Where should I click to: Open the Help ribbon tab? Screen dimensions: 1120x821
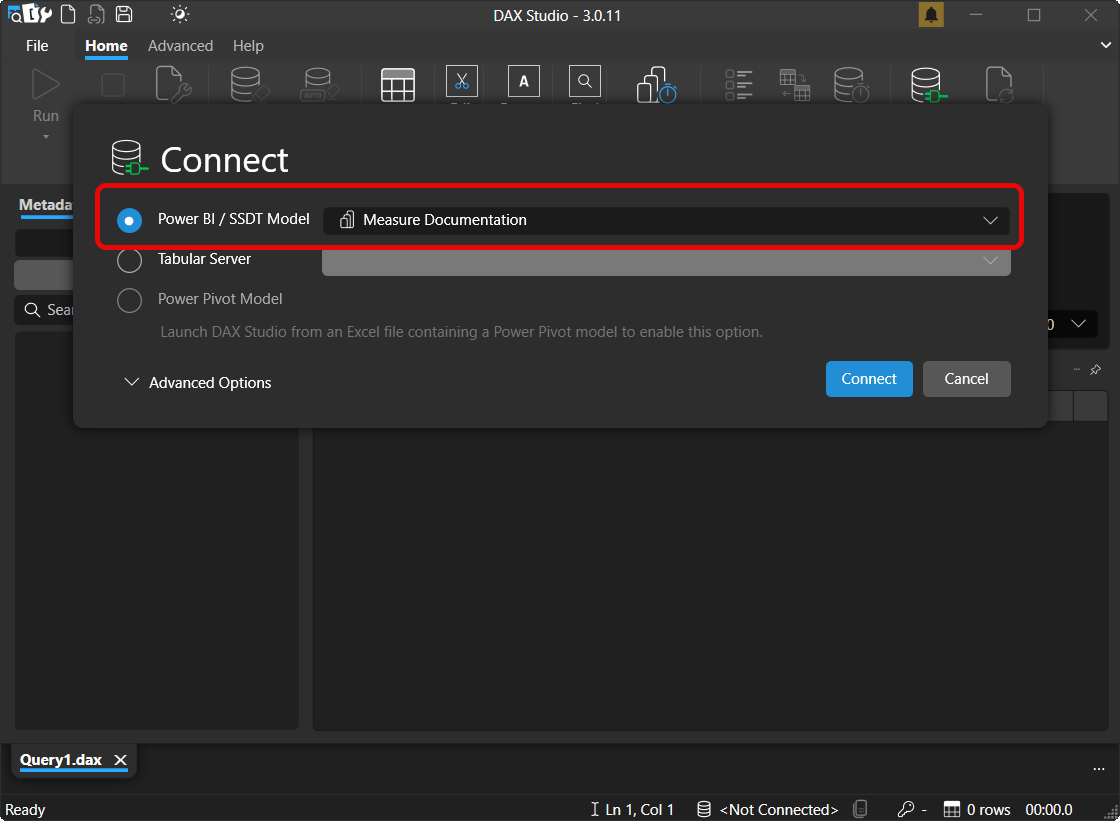(248, 46)
